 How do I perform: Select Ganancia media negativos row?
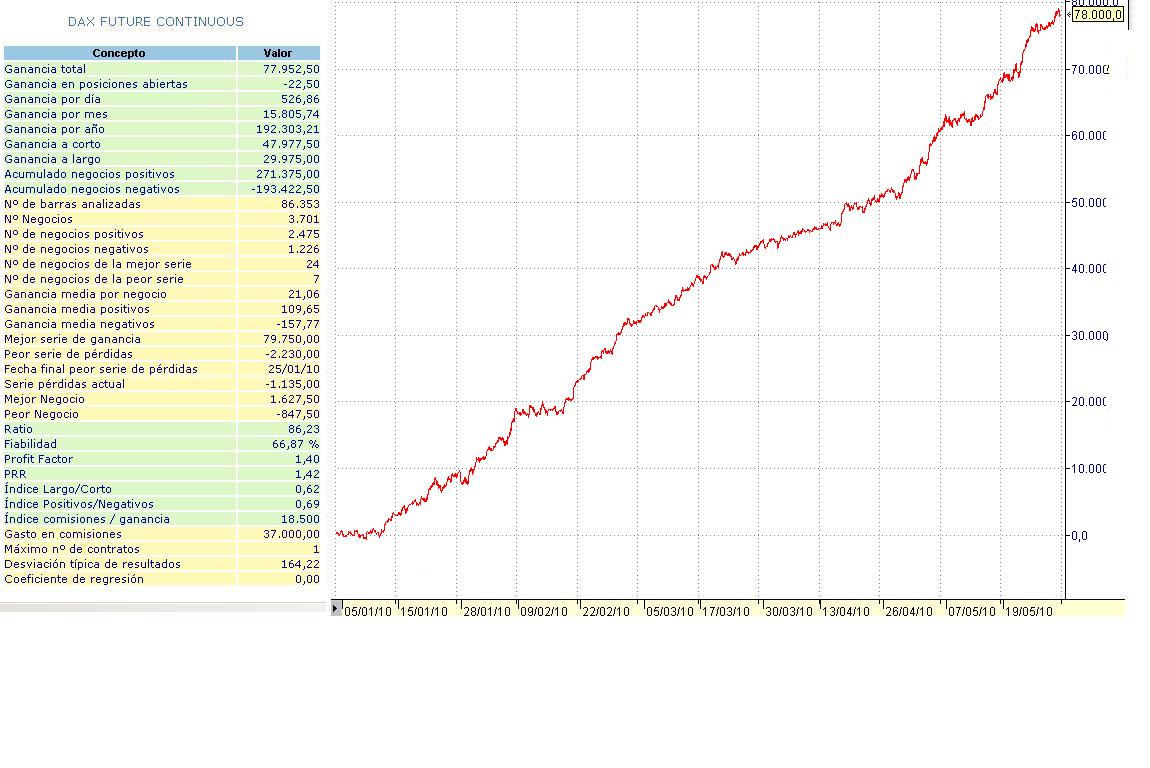click(x=162, y=324)
